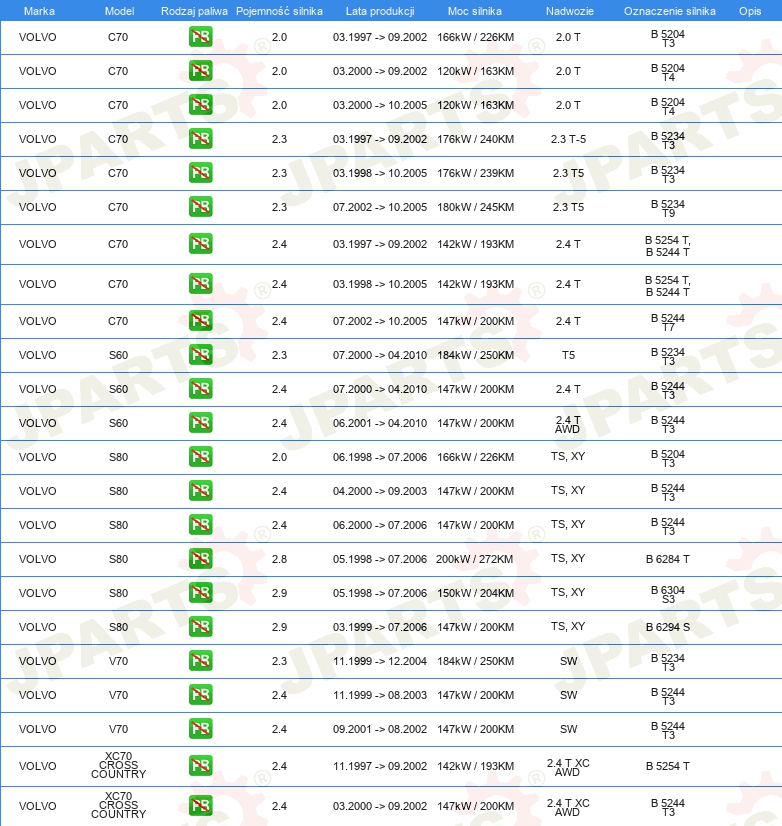Click fuel icon in V70 09.2001 -> 08.2002 row

[x=200, y=729]
